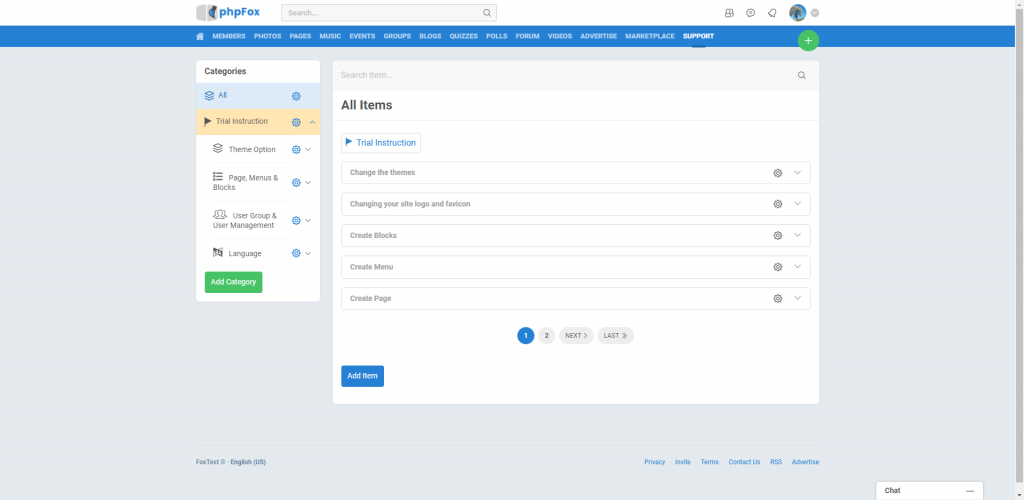This screenshot has height=500, width=1024.
Task: Open Events menu
Action: coord(362,37)
